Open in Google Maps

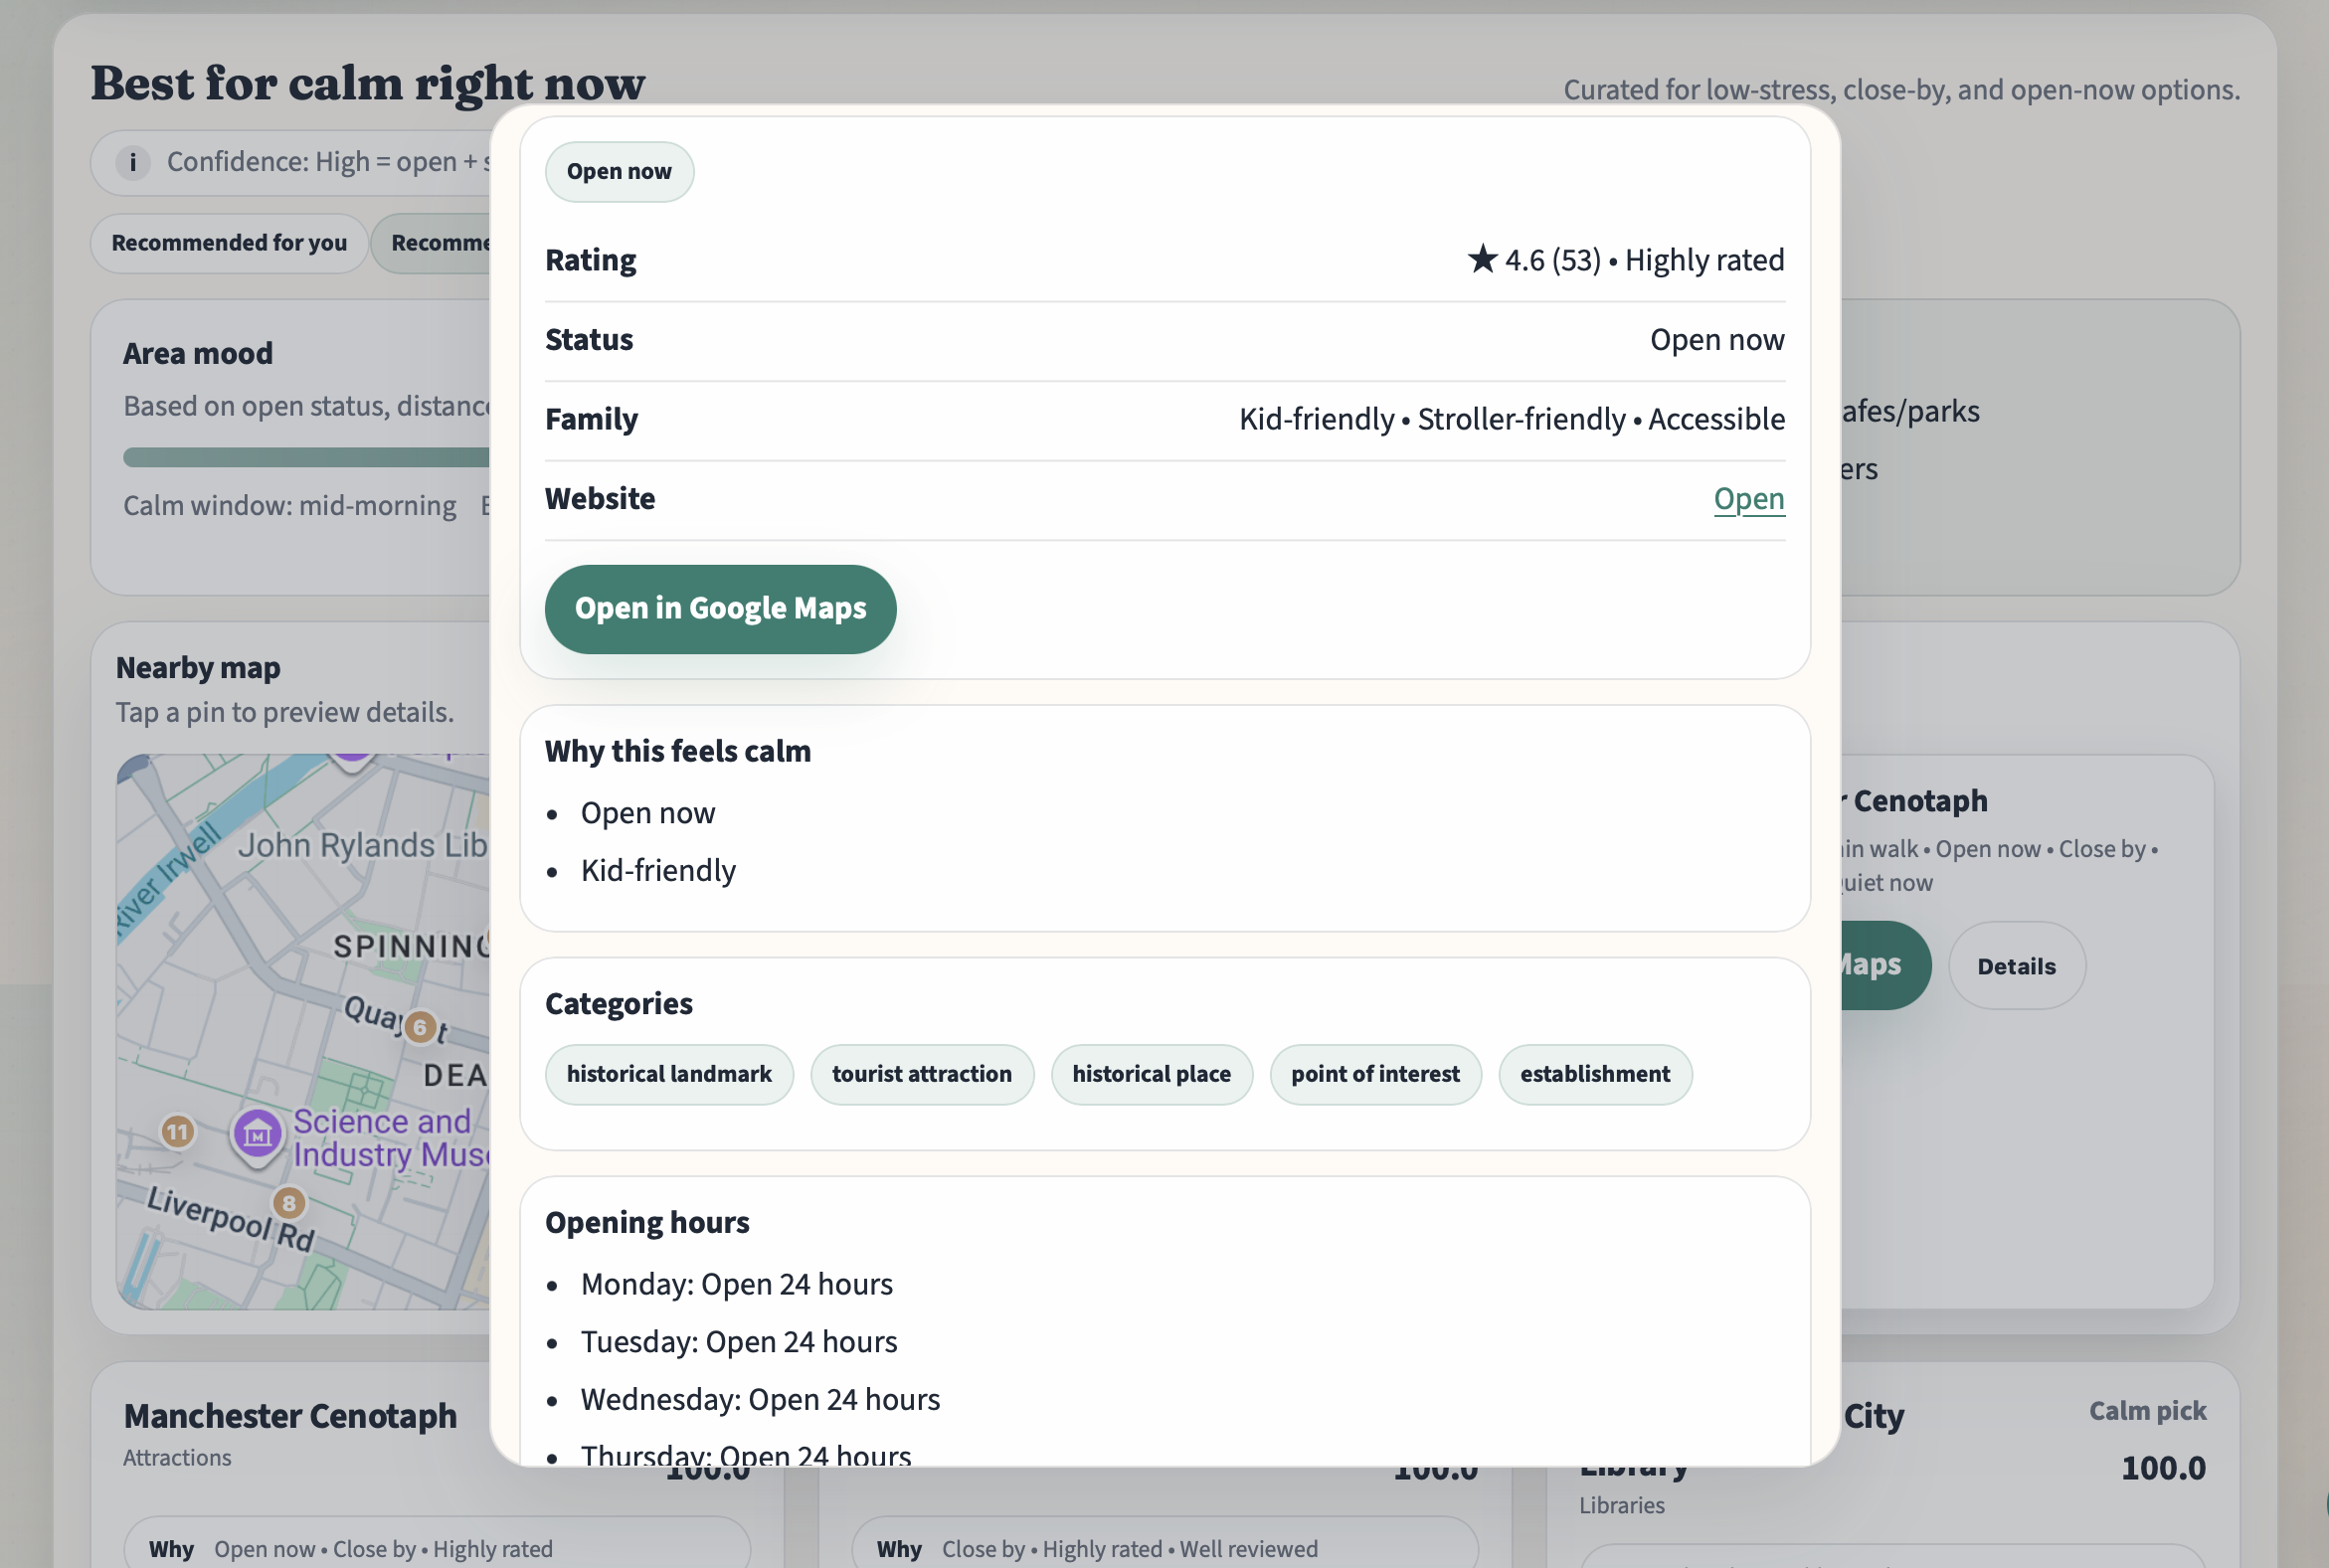[719, 608]
